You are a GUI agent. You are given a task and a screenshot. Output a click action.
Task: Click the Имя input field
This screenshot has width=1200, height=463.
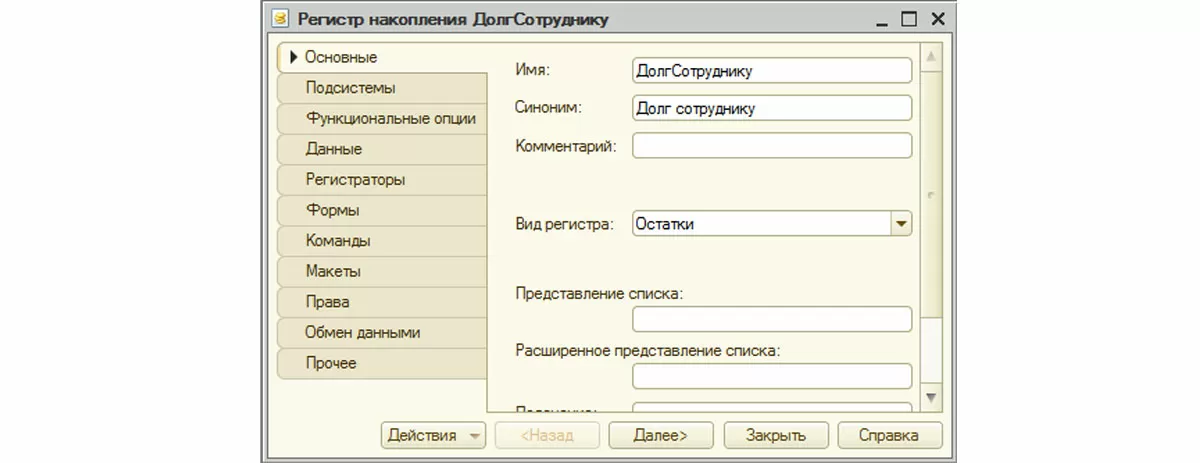pyautogui.click(x=772, y=70)
